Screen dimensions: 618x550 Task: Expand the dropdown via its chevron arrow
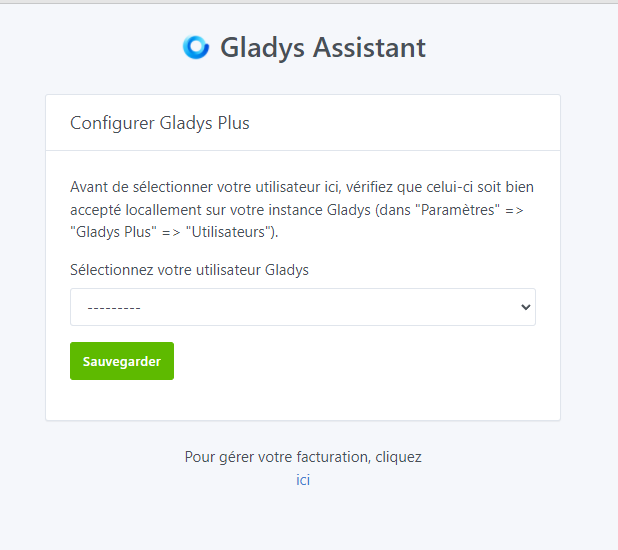tap(525, 307)
